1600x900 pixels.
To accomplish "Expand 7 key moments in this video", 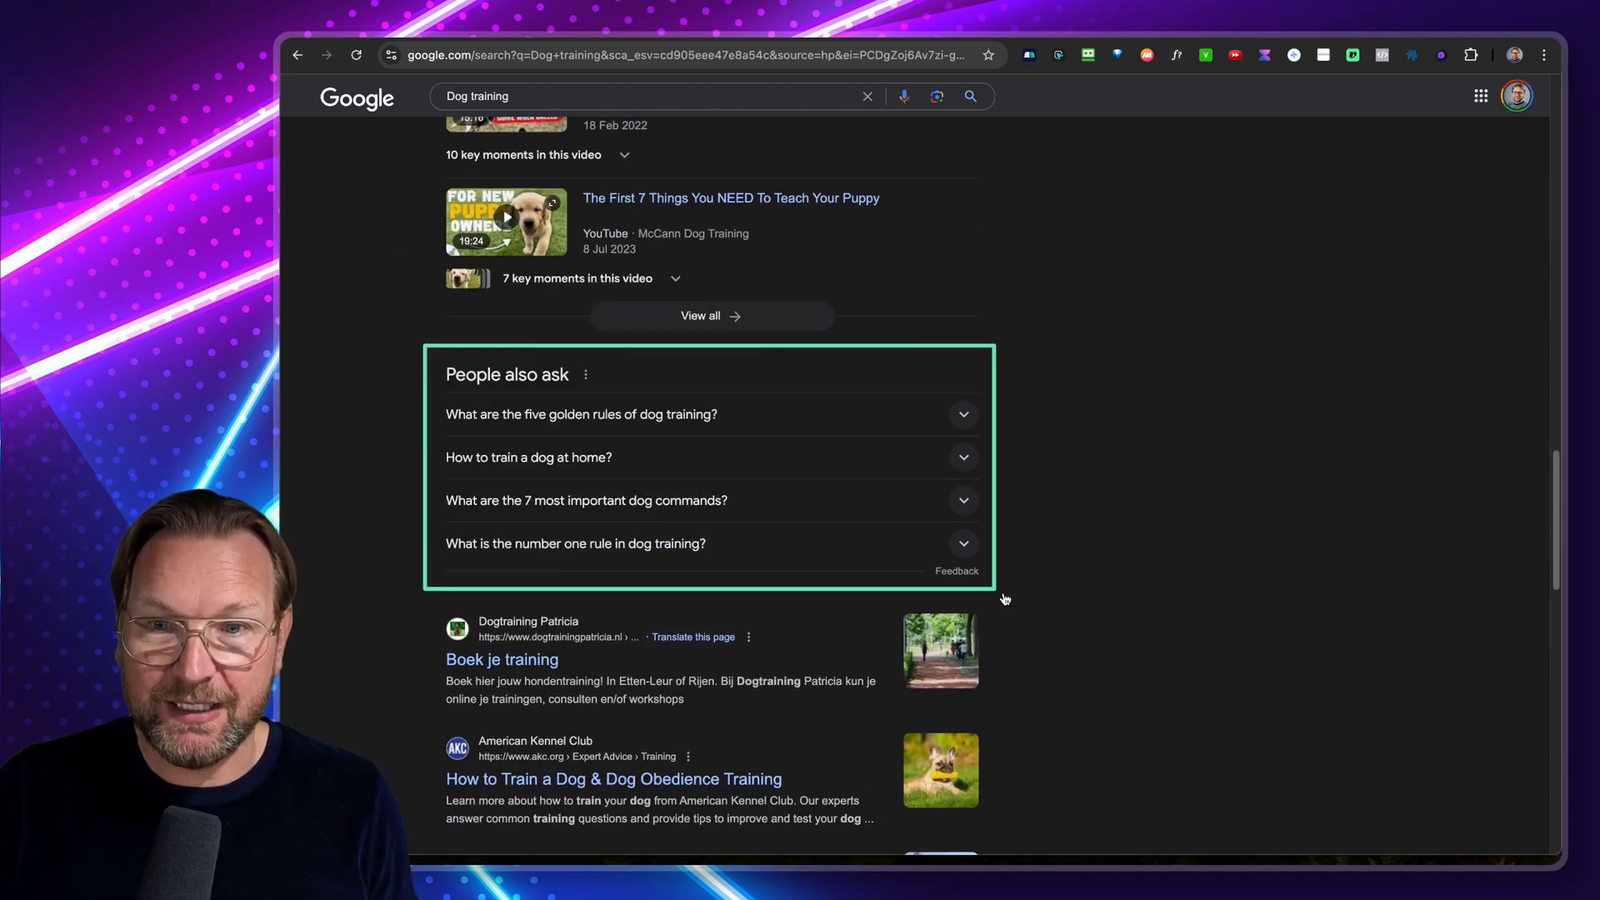I will pyautogui.click(x=564, y=279).
